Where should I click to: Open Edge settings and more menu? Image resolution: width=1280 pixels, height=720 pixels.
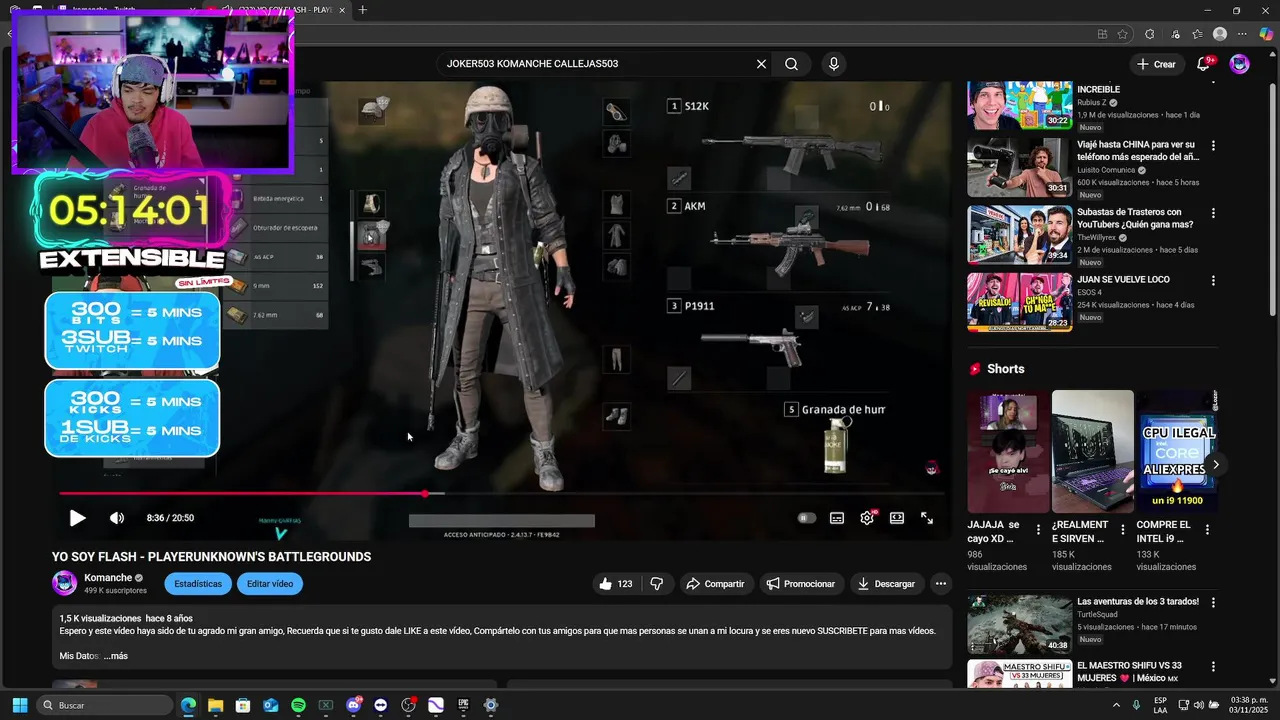click(1243, 34)
